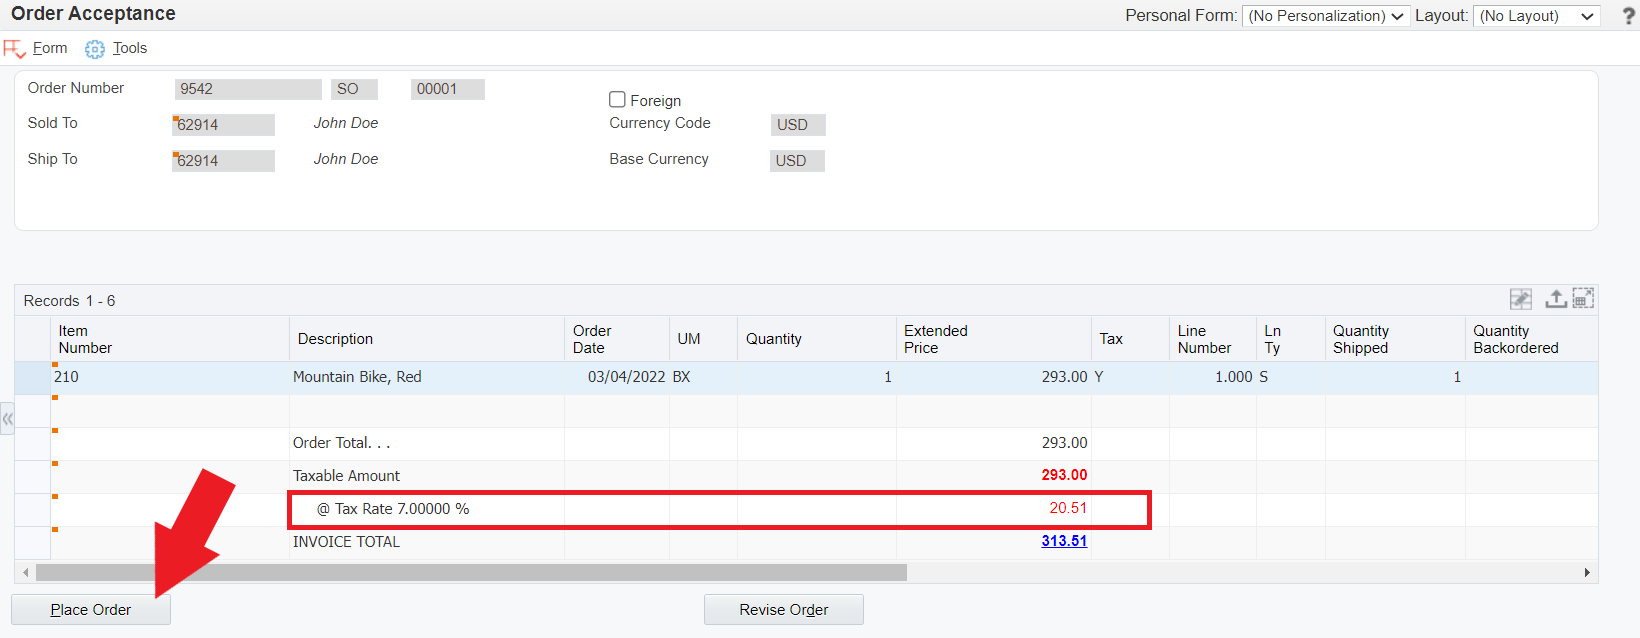The image size is (1640, 638).
Task: Click the order date cell 03/04/2022
Action: [617, 378]
